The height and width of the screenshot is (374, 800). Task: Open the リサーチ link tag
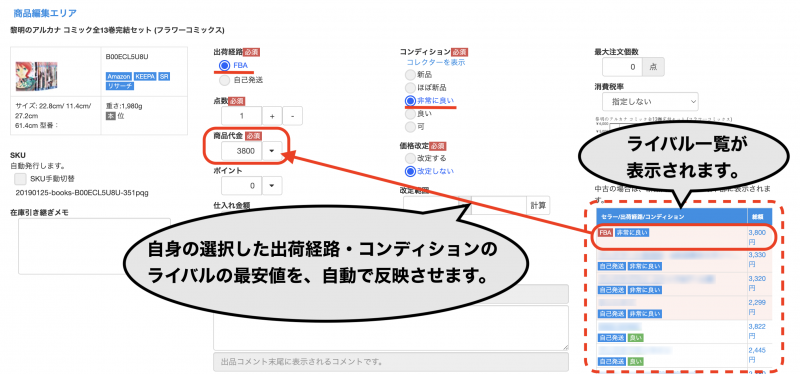click(x=119, y=86)
